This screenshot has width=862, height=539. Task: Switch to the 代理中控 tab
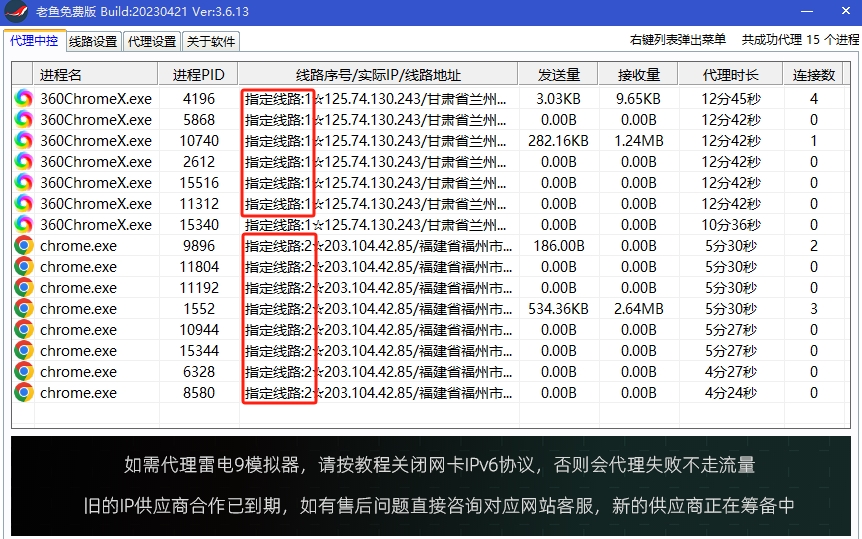(x=34, y=41)
